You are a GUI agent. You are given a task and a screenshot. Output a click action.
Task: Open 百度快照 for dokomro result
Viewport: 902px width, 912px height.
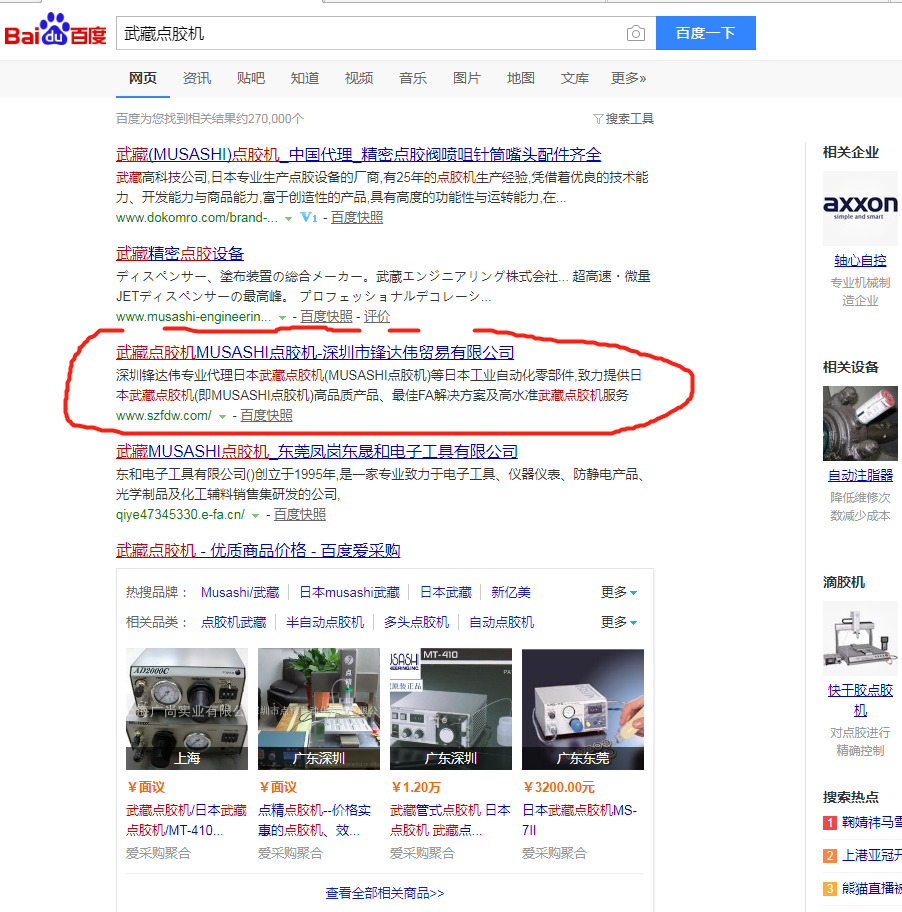tap(356, 218)
